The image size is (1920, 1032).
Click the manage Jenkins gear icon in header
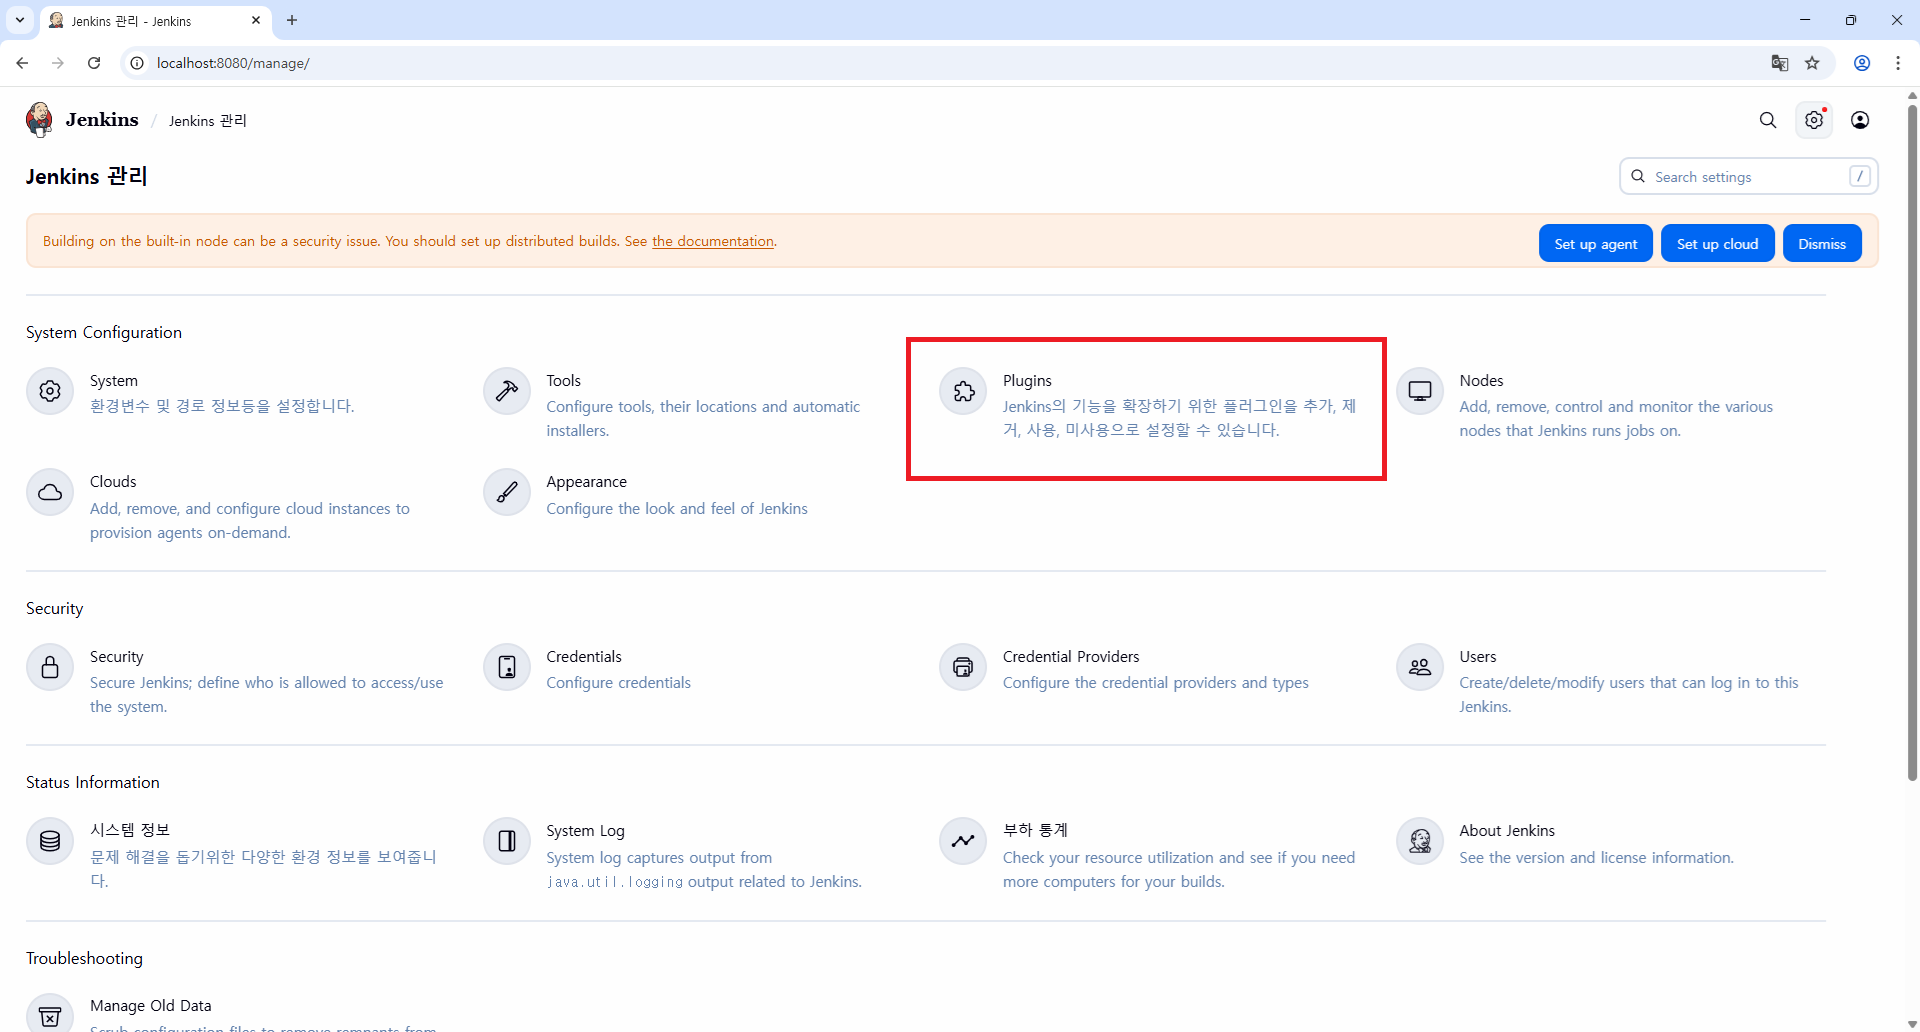[x=1814, y=120]
